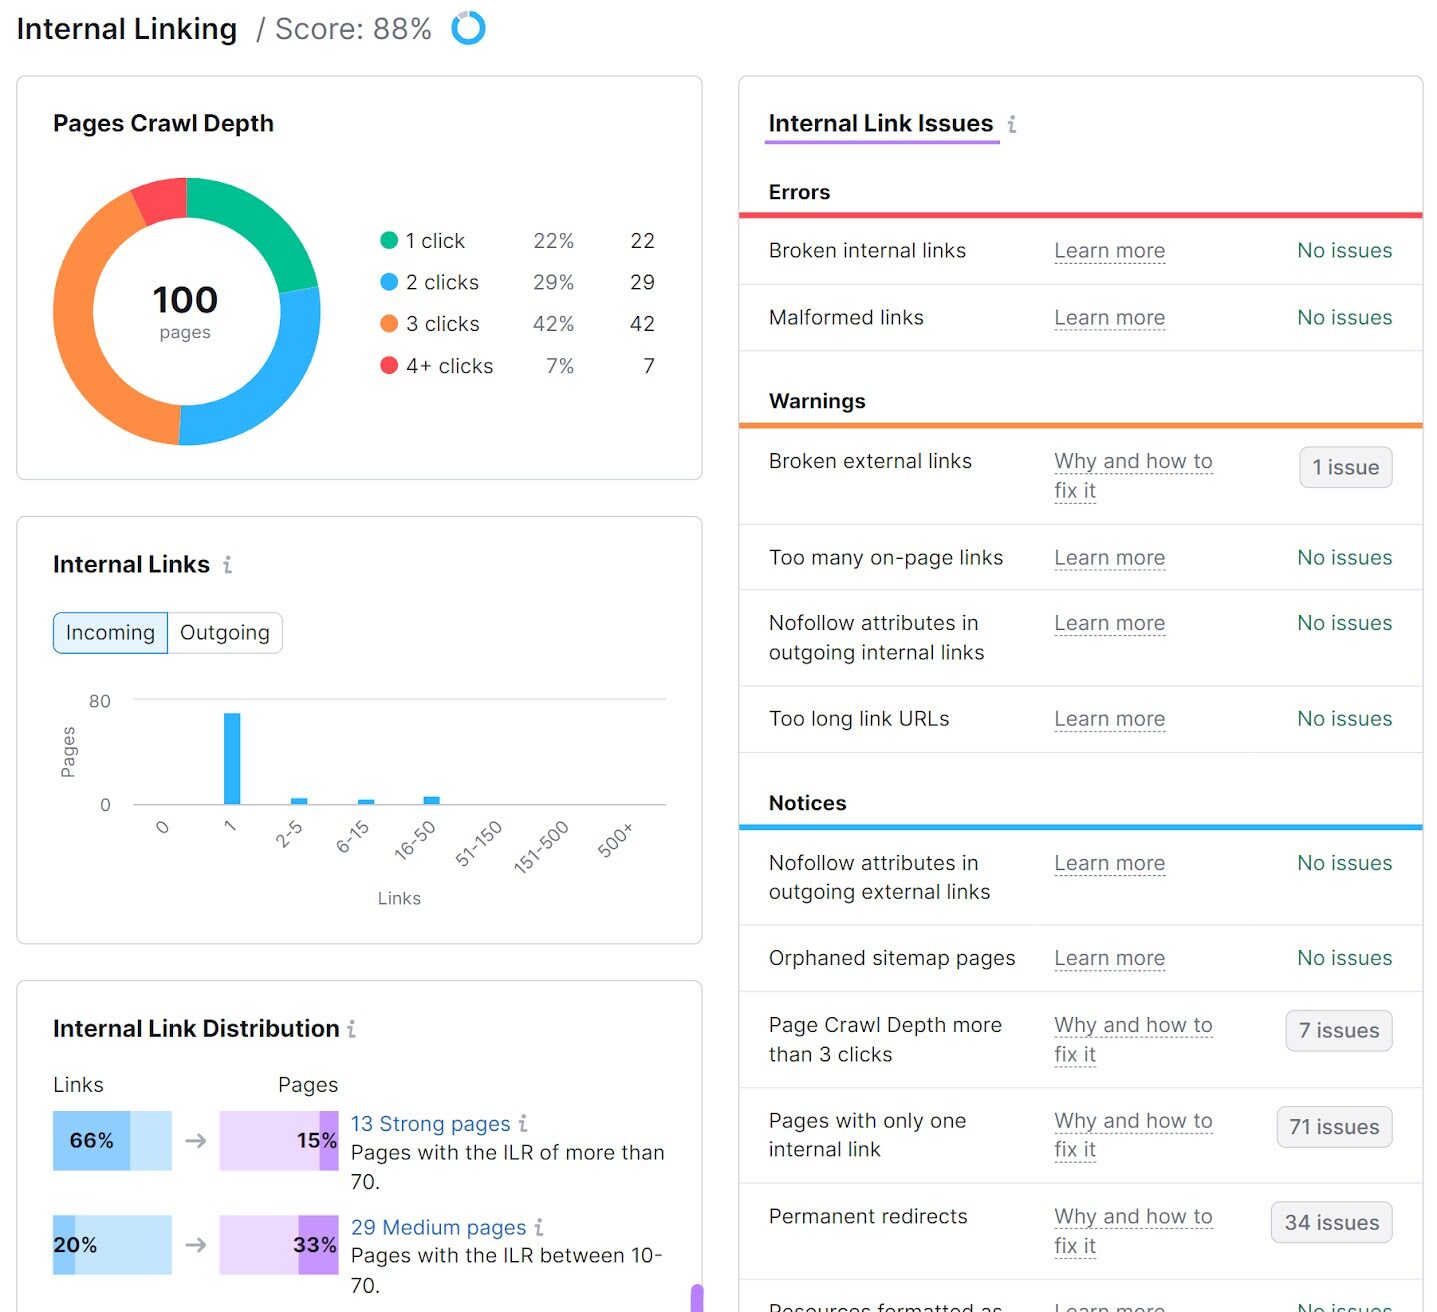Open Learn more for Nofollow outgoing external links
Viewport: 1437px width, 1312px height.
click(1109, 864)
